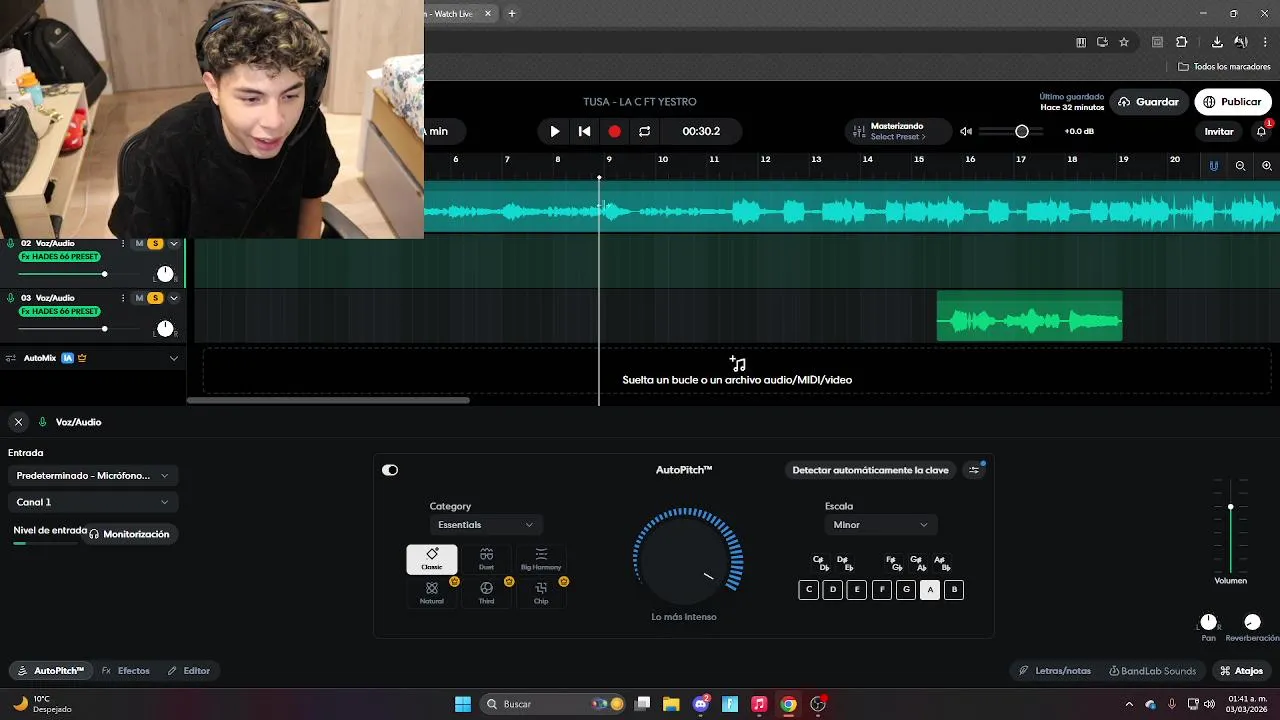Toggle Monitorización headphone button

[129, 534]
